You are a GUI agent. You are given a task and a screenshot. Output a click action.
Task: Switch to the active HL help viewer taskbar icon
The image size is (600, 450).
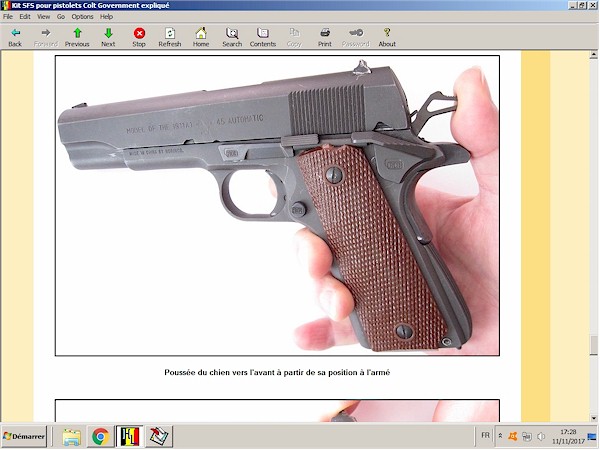point(130,437)
